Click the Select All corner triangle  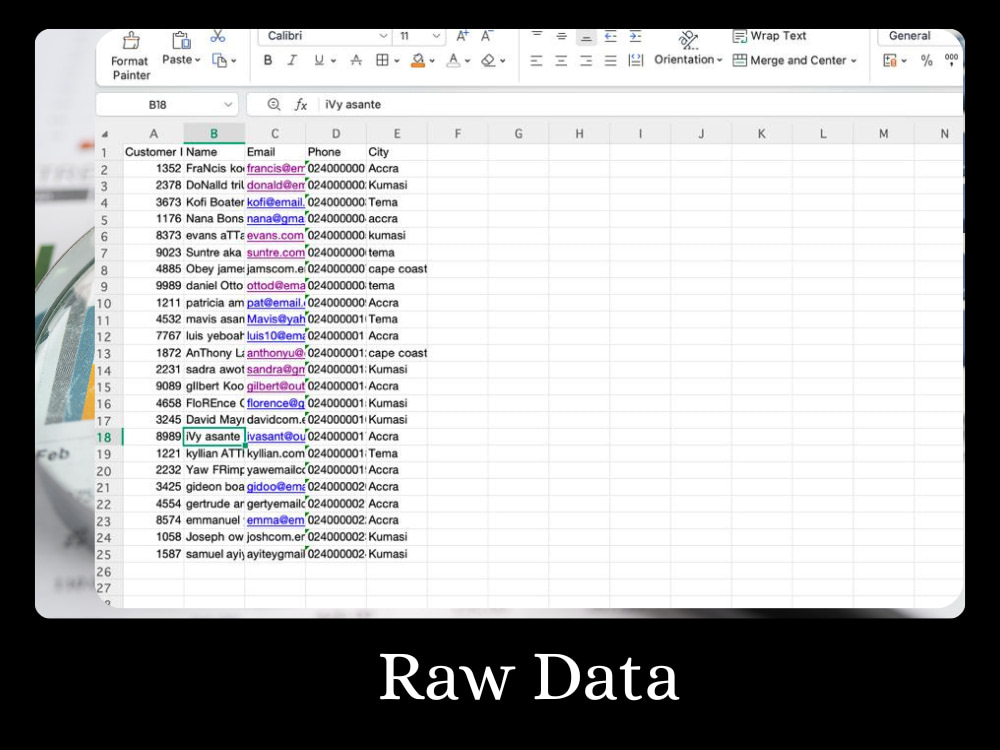point(105,134)
